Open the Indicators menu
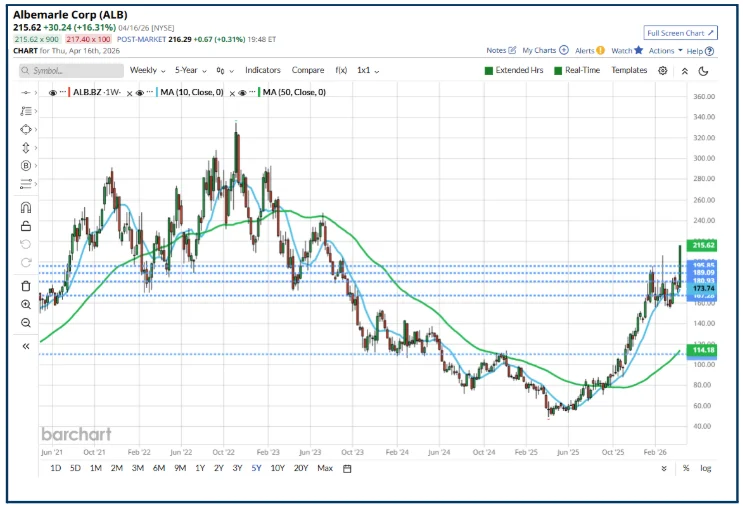The width and height of the screenshot is (743, 508). 263,70
